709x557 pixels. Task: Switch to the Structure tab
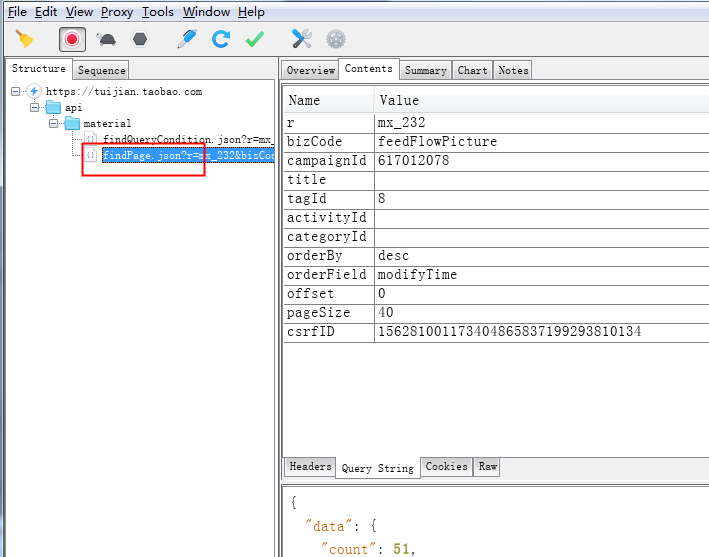39,69
